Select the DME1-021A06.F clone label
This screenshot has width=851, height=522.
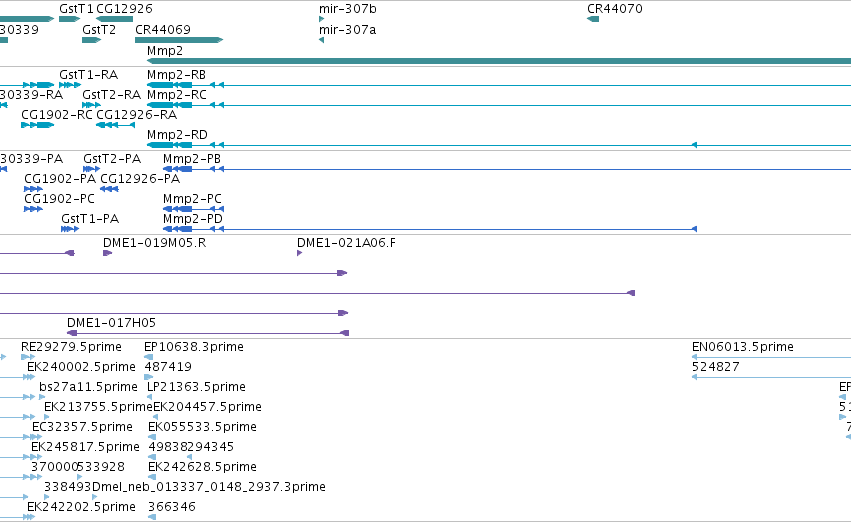[346, 243]
